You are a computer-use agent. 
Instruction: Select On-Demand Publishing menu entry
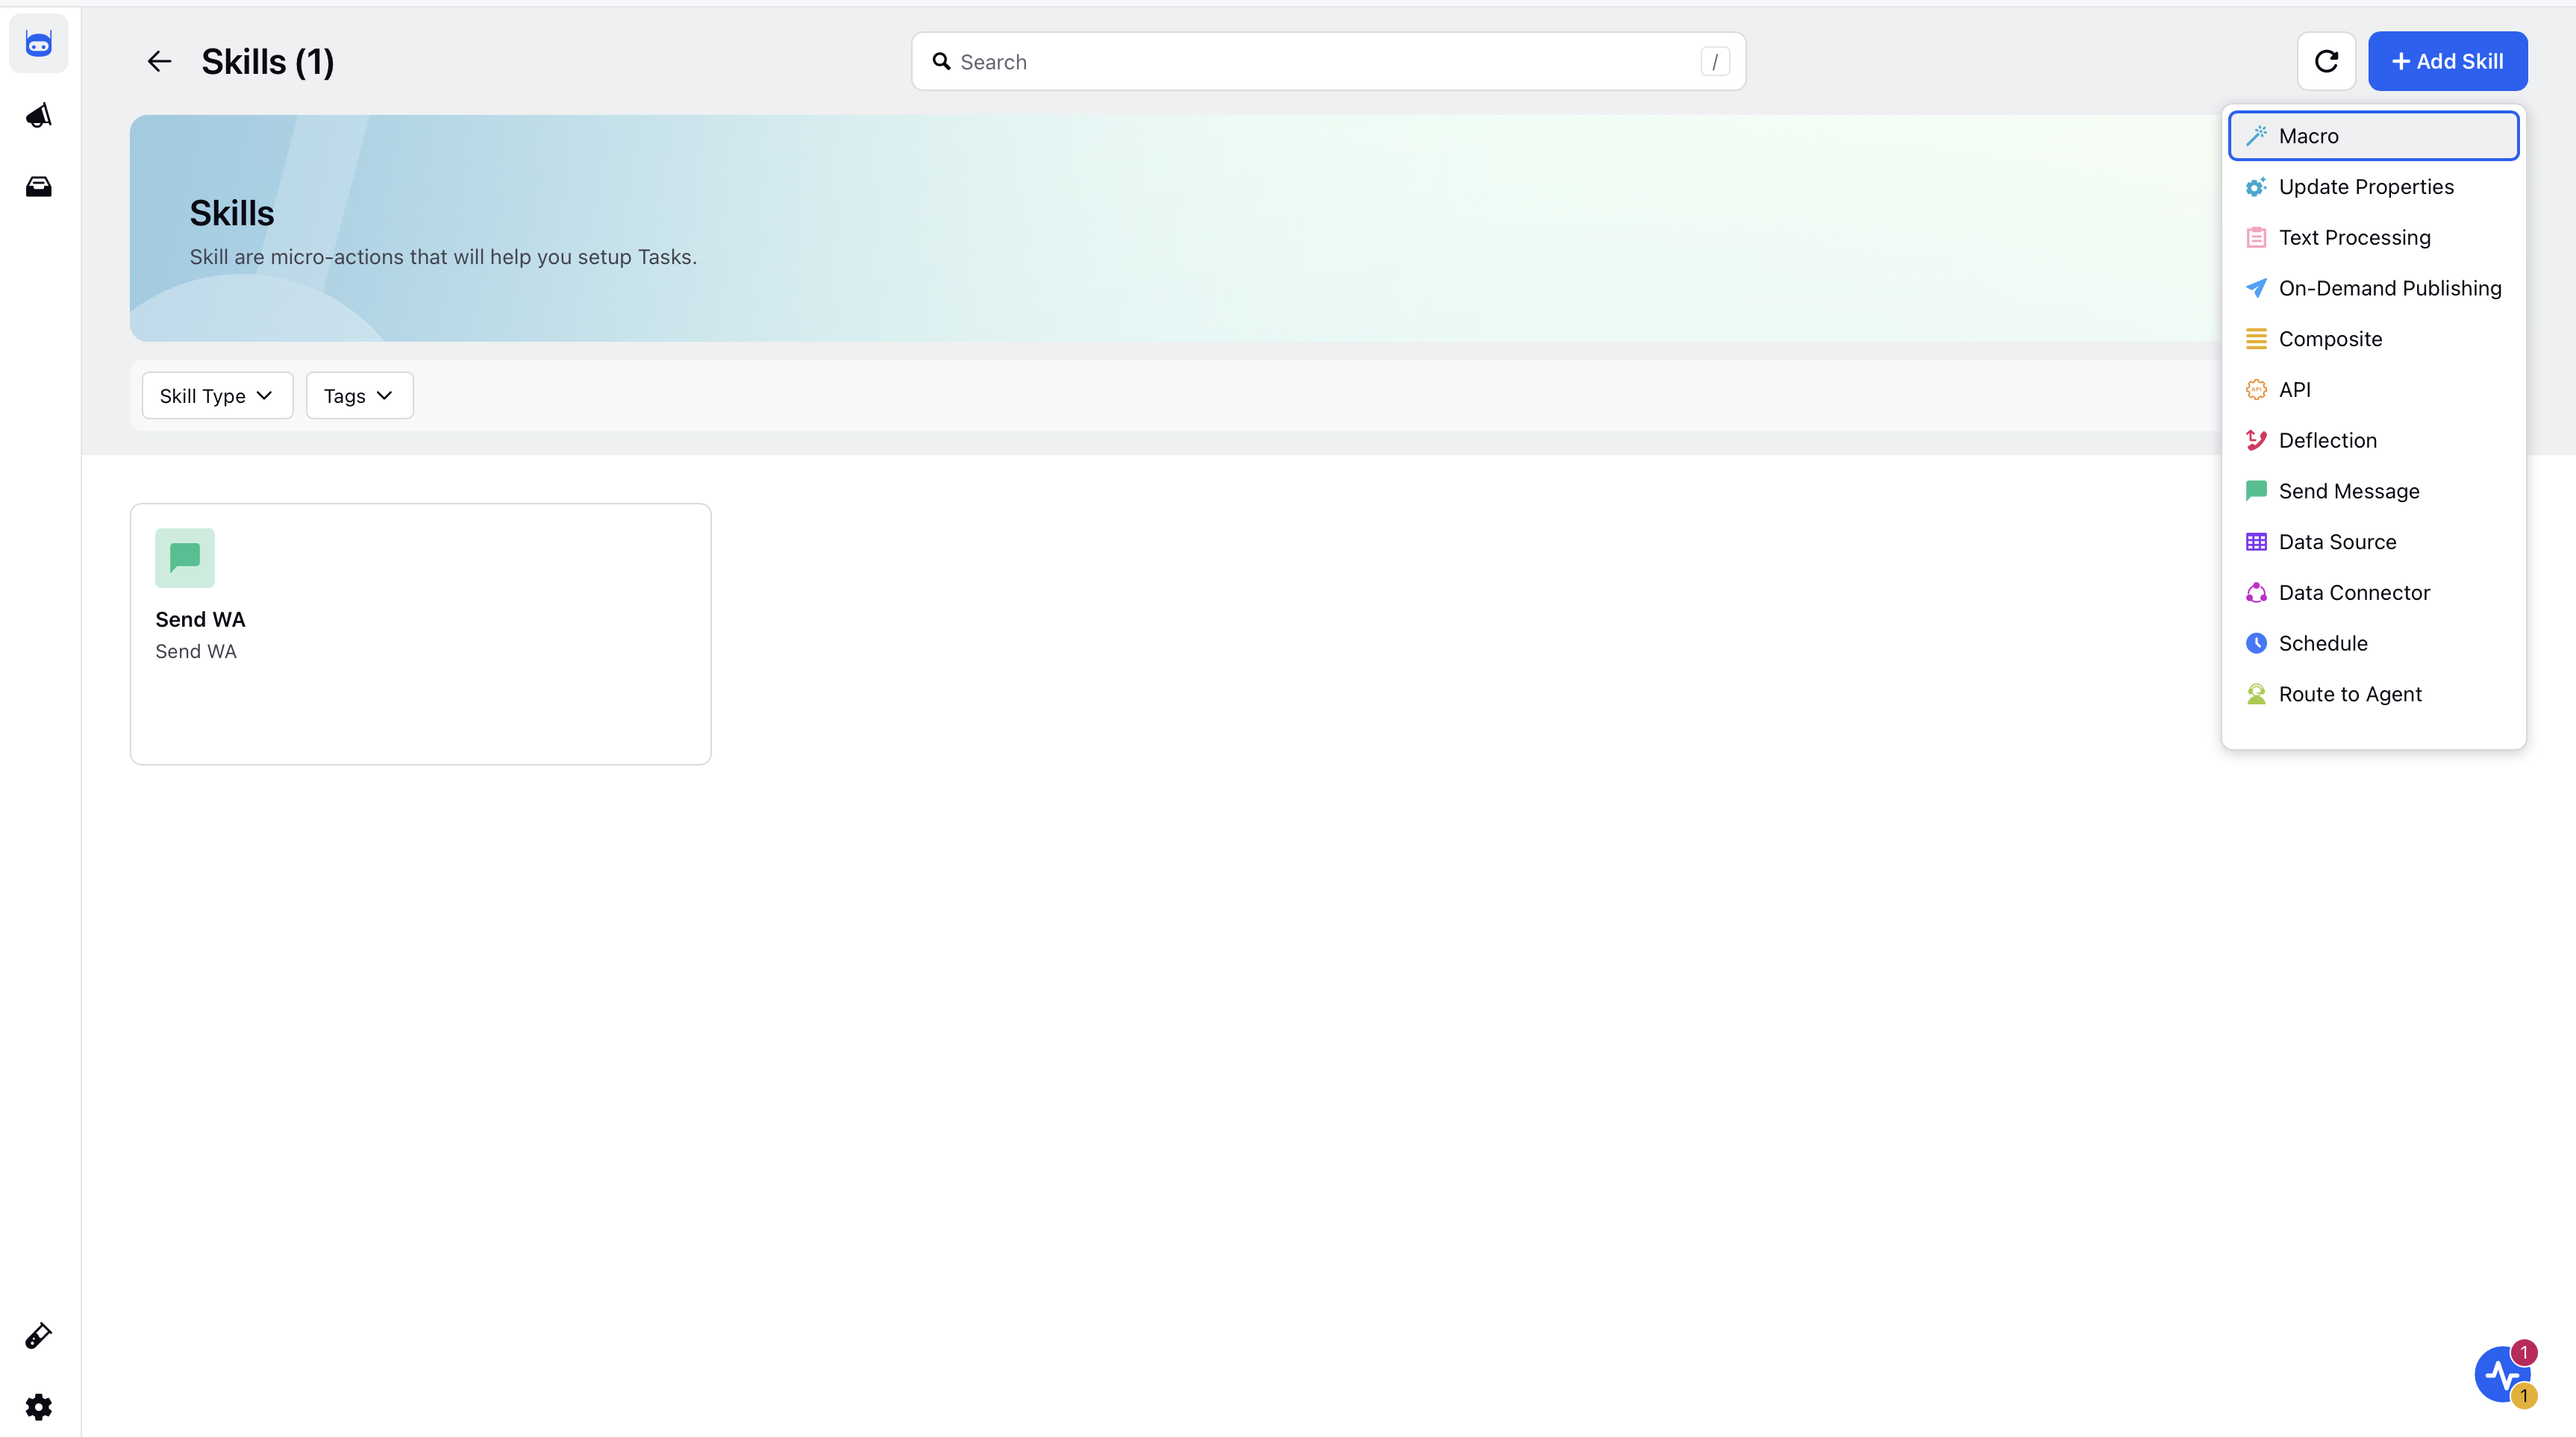2373,288
